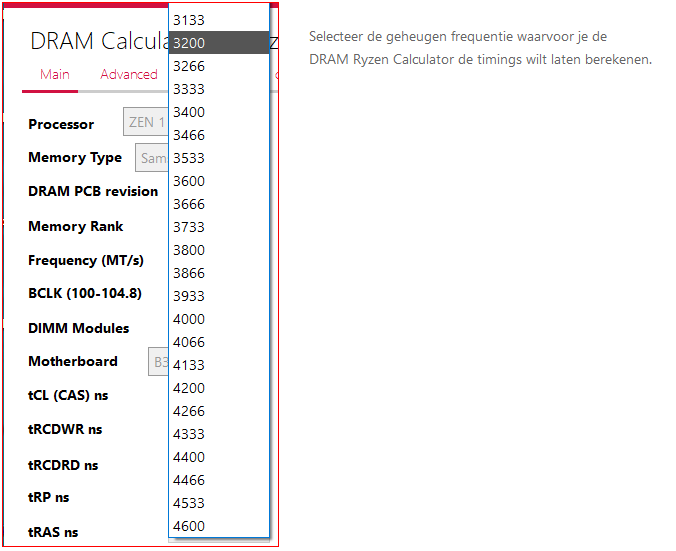Pick 3333 MT/s option
This screenshot has height=551, width=676.
(219, 89)
